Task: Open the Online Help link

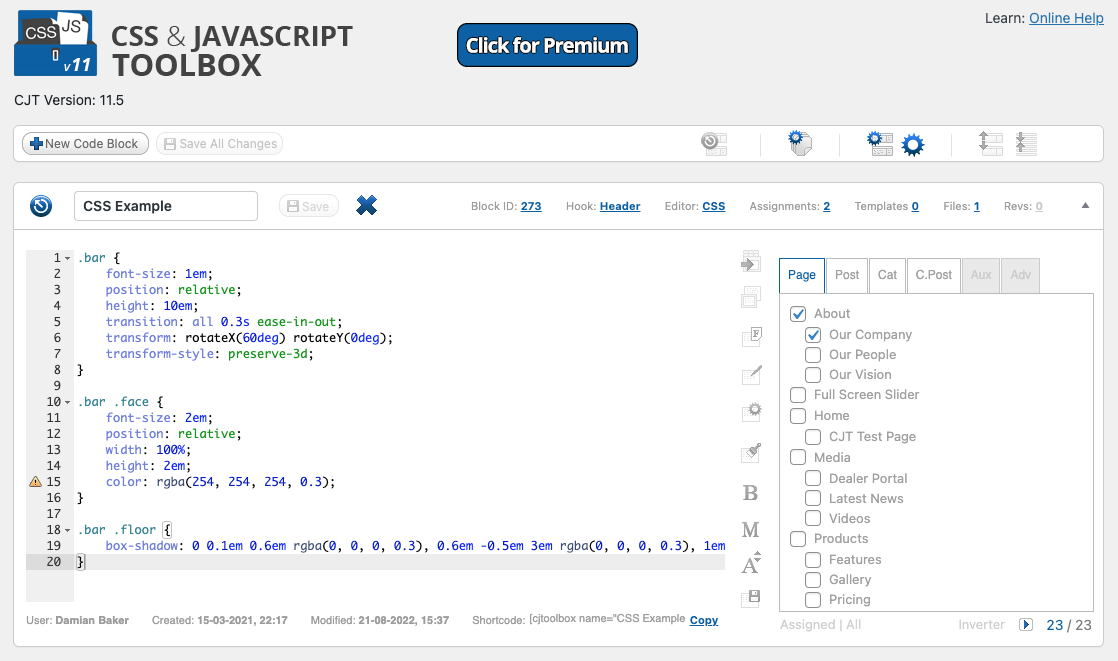Action: pyautogui.click(x=1066, y=18)
